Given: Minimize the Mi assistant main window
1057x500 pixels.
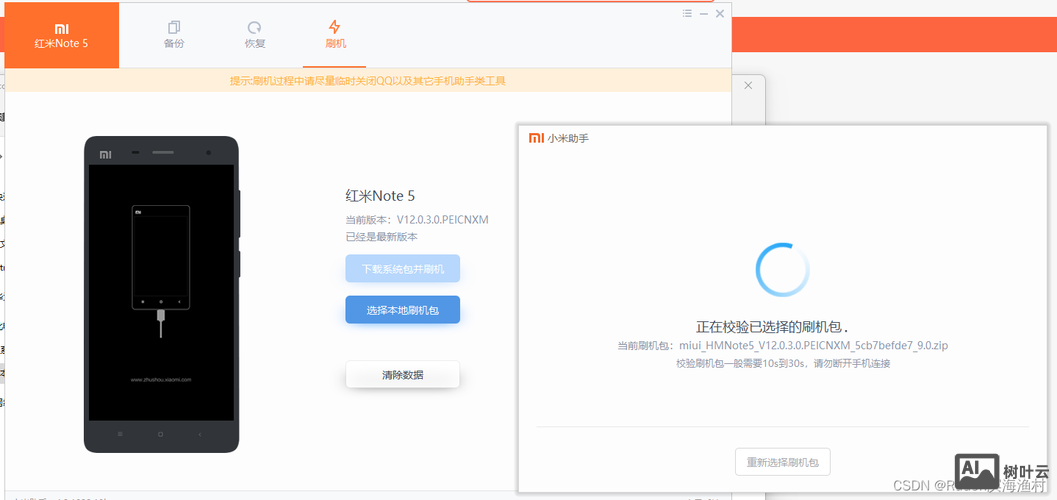Looking at the screenshot, I should [x=704, y=13].
